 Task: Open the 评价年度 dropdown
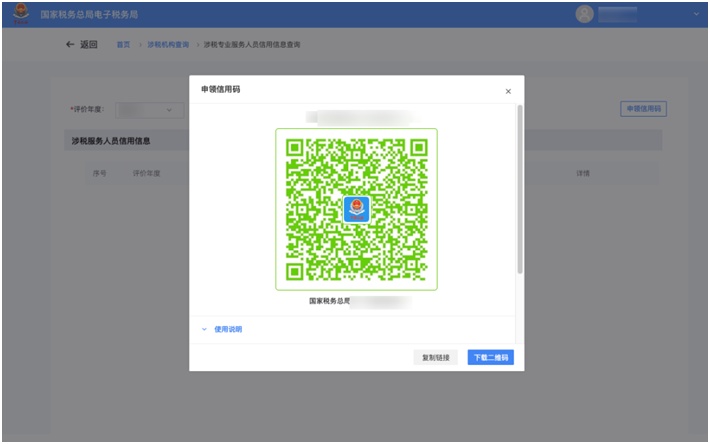pyautogui.click(x=149, y=110)
